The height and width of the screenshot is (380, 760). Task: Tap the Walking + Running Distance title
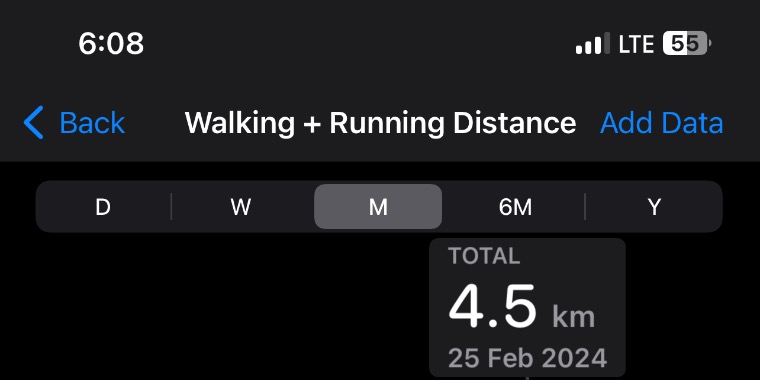click(380, 123)
